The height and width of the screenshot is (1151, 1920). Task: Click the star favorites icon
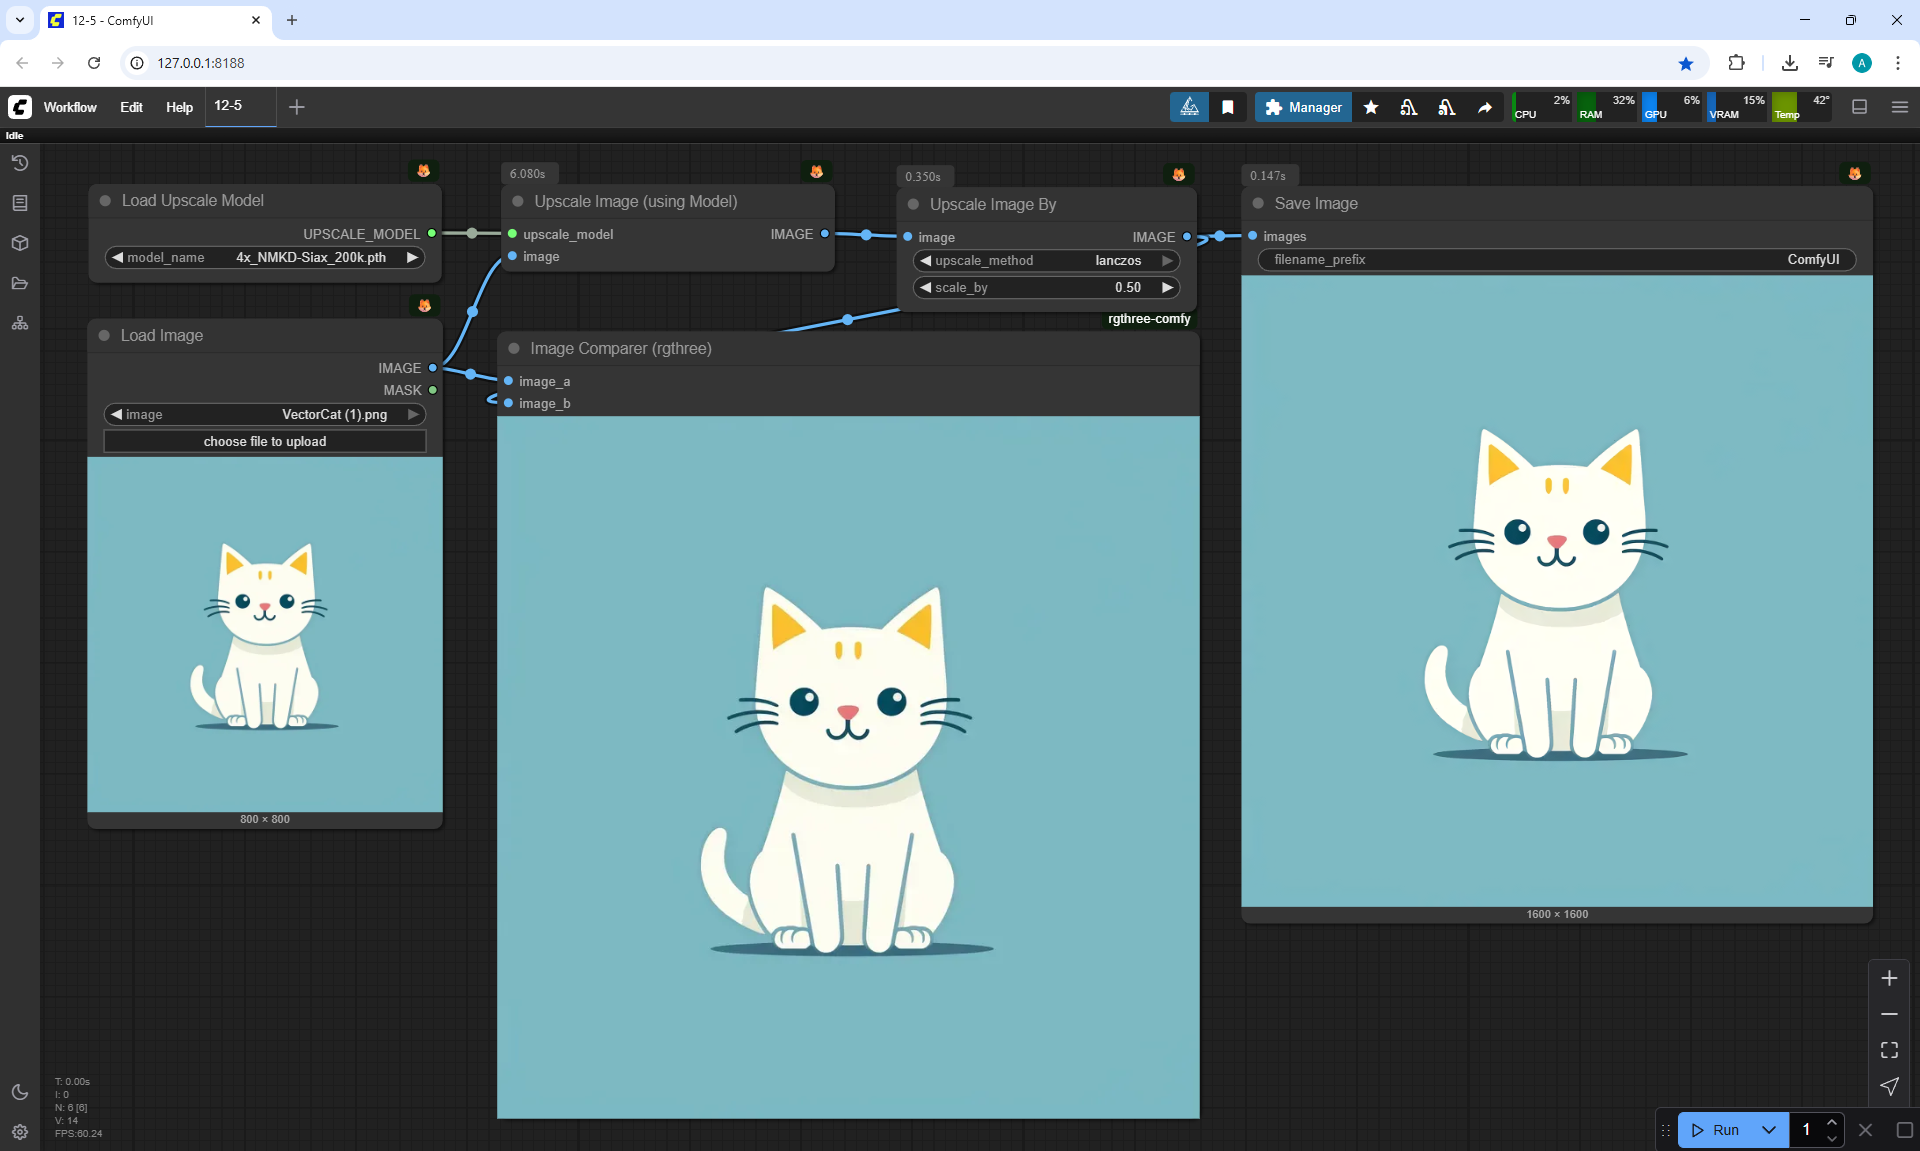[x=1371, y=107]
